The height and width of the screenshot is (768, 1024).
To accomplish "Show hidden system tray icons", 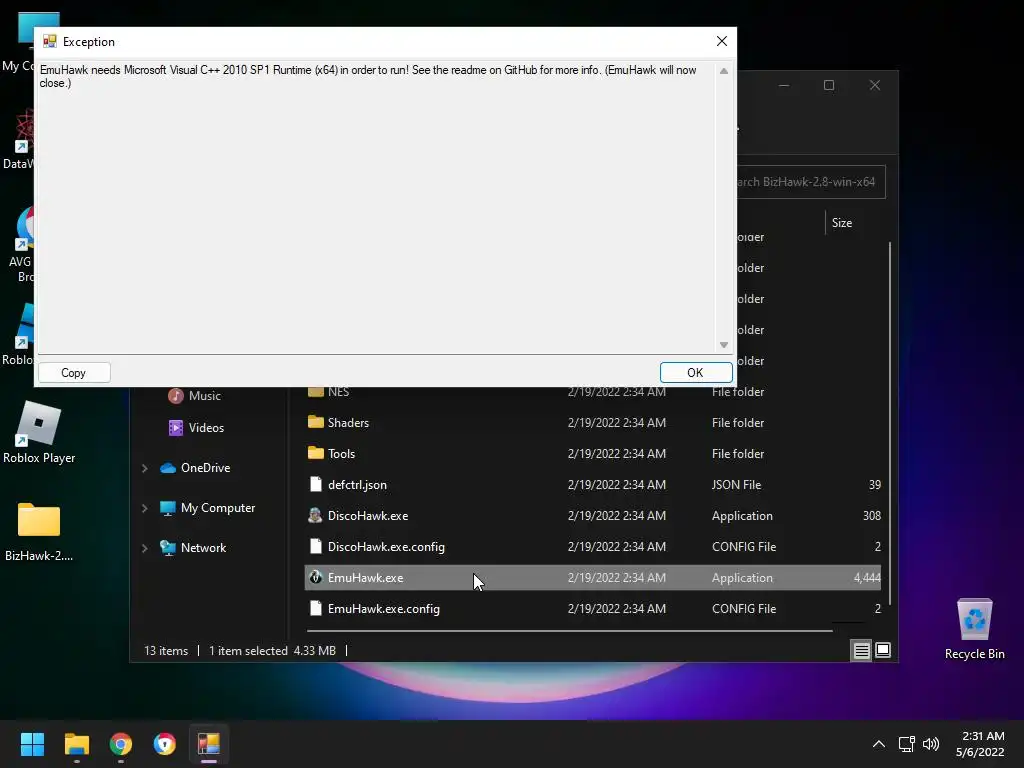I will [x=879, y=744].
